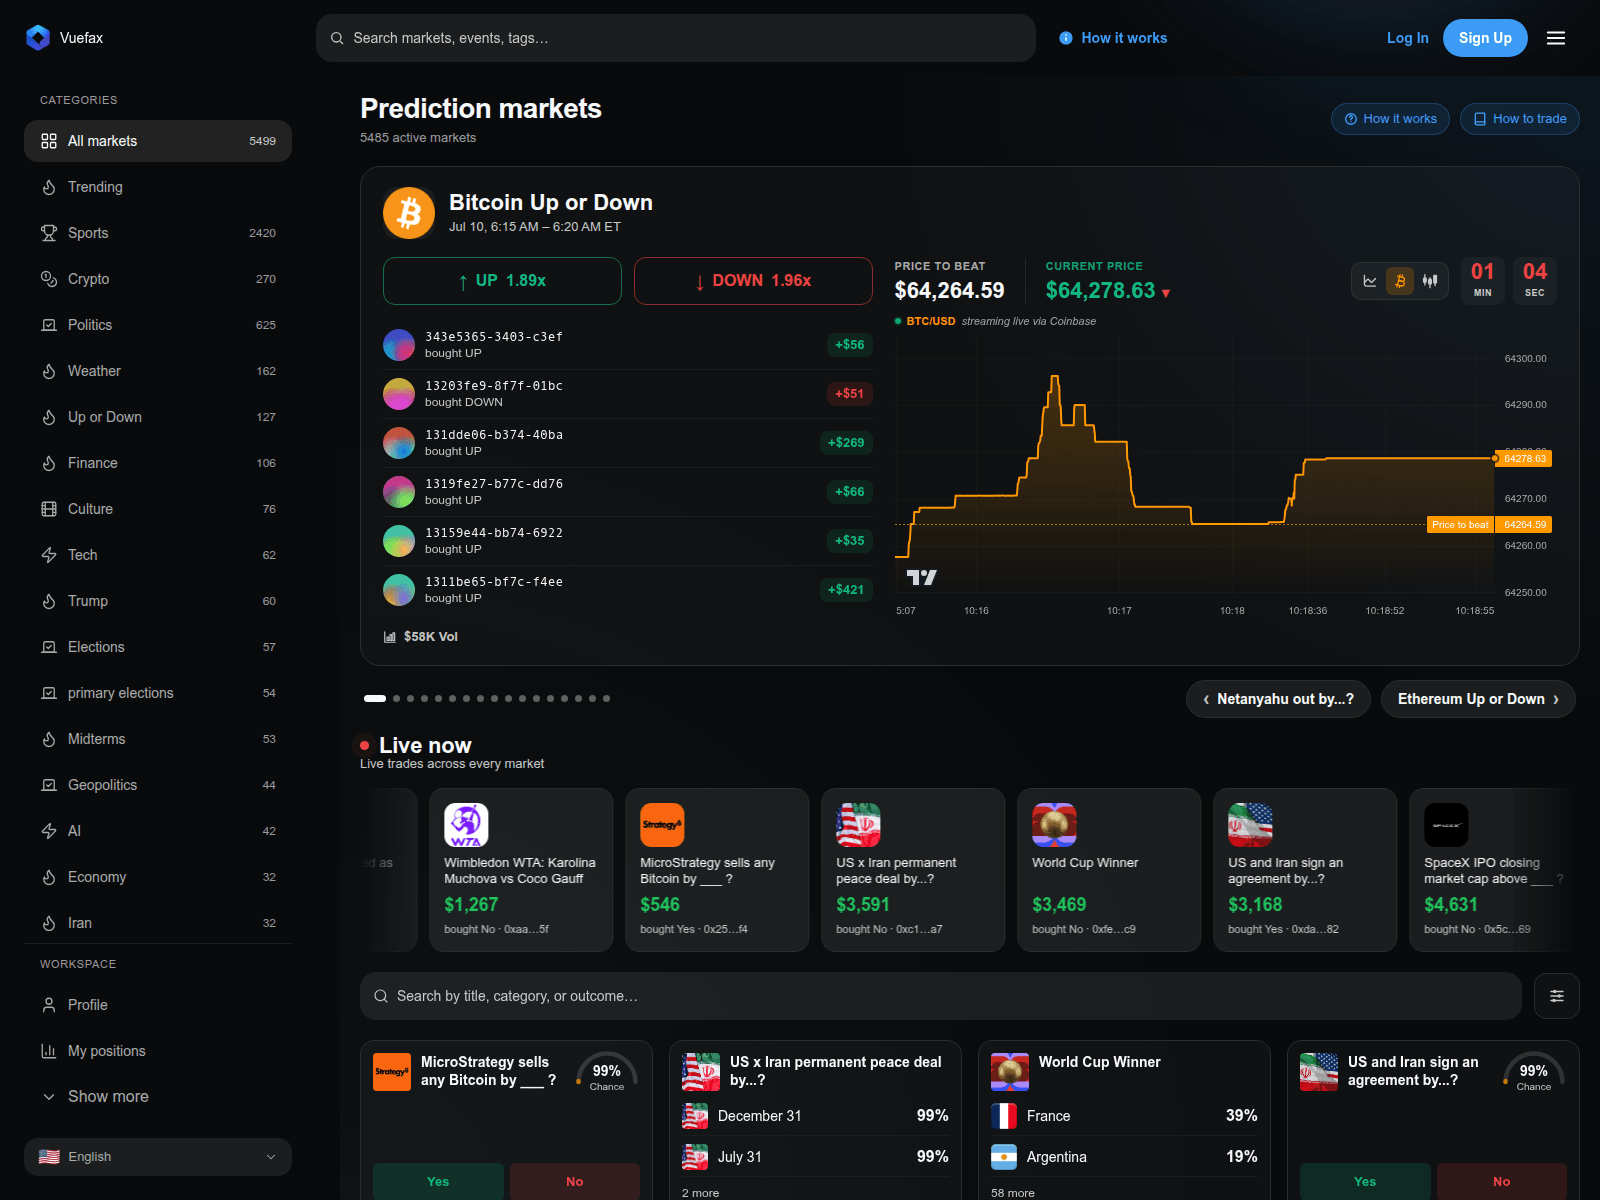Click the search magnifier icon in top bar
The image size is (1600, 1200).
337,38
